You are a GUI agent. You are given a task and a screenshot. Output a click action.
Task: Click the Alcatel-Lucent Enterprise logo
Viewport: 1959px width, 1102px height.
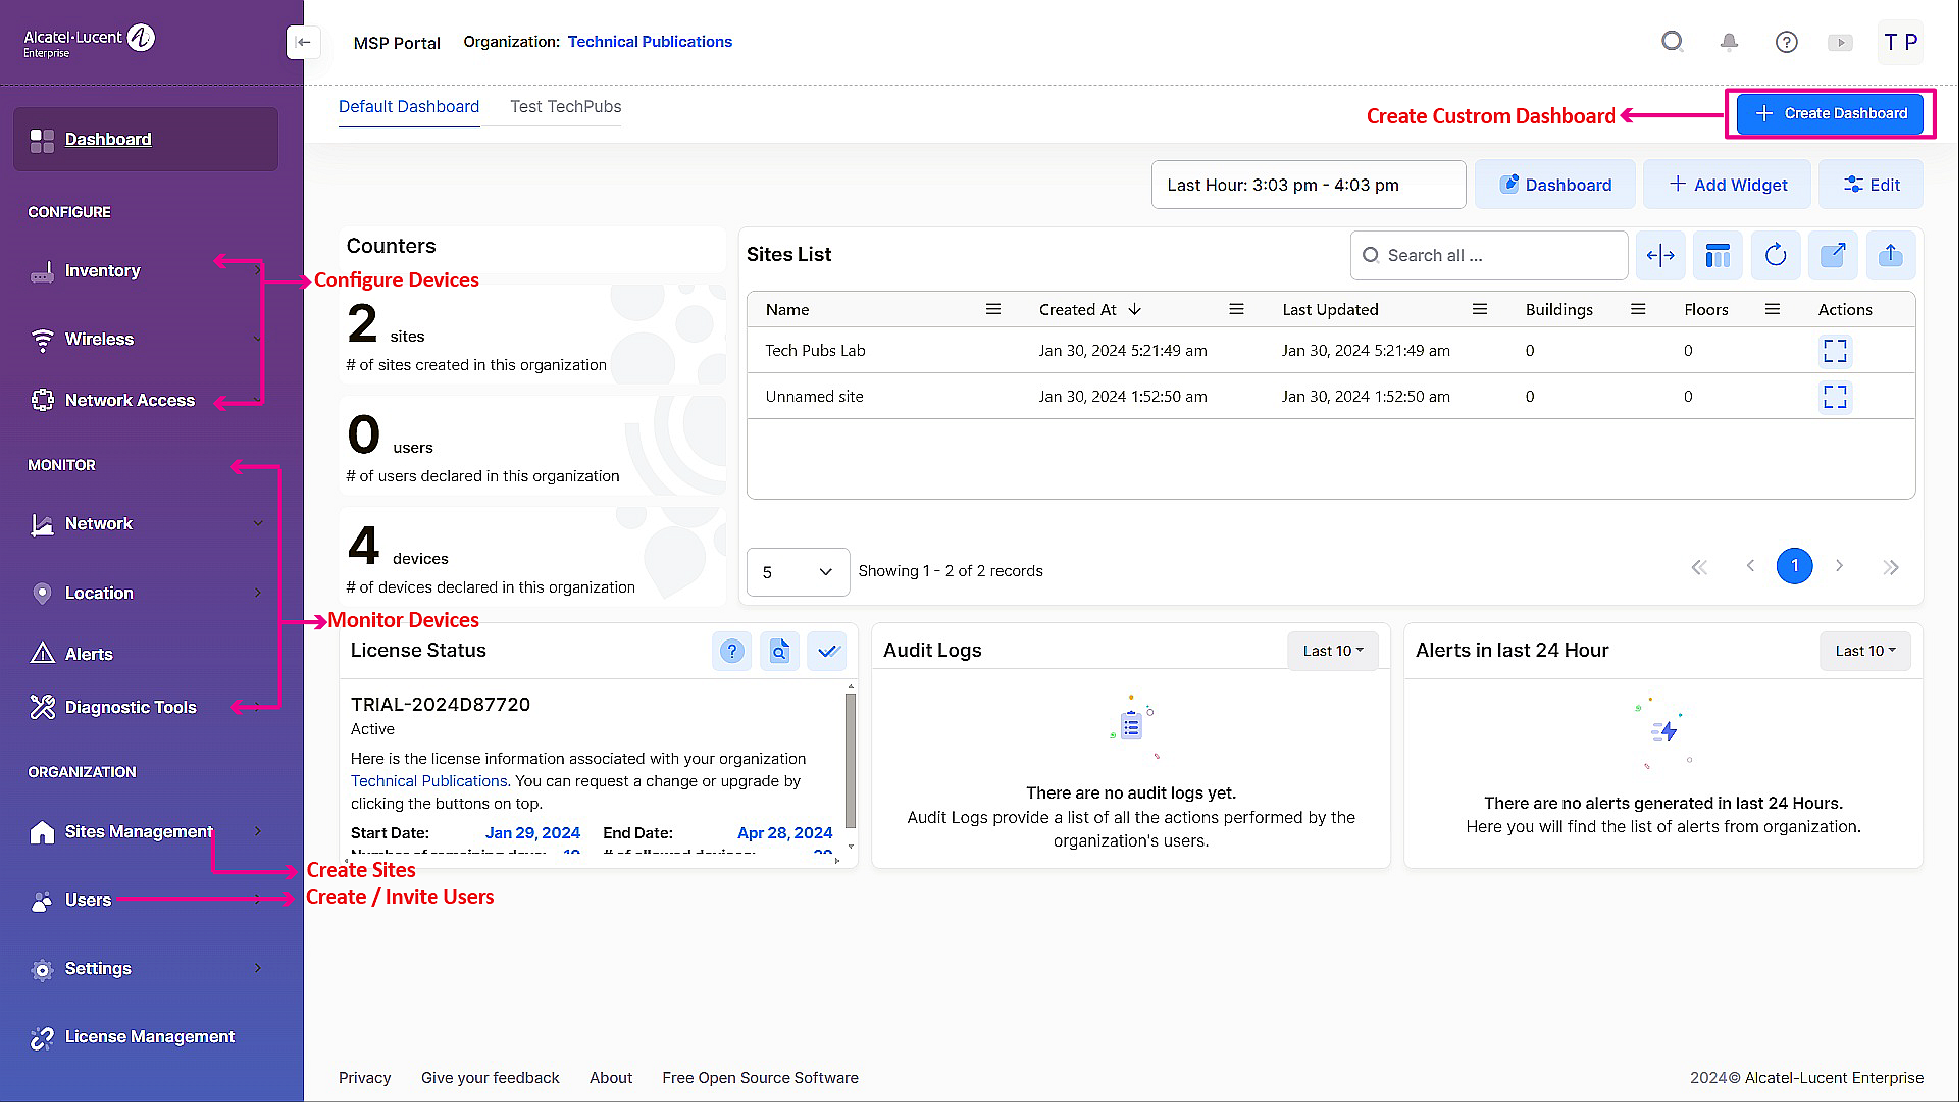click(89, 40)
